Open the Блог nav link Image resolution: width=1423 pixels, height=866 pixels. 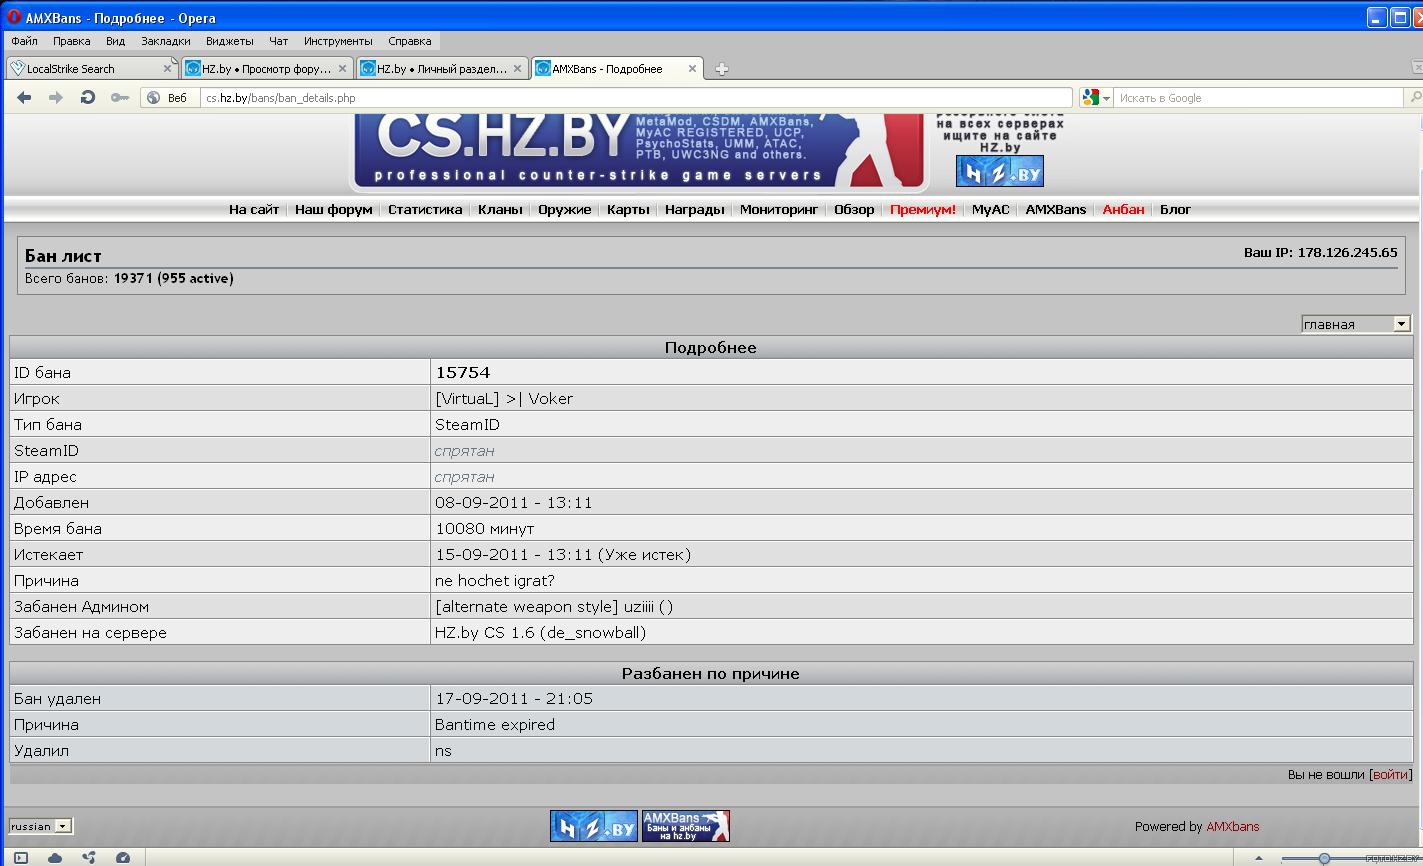[1175, 209]
